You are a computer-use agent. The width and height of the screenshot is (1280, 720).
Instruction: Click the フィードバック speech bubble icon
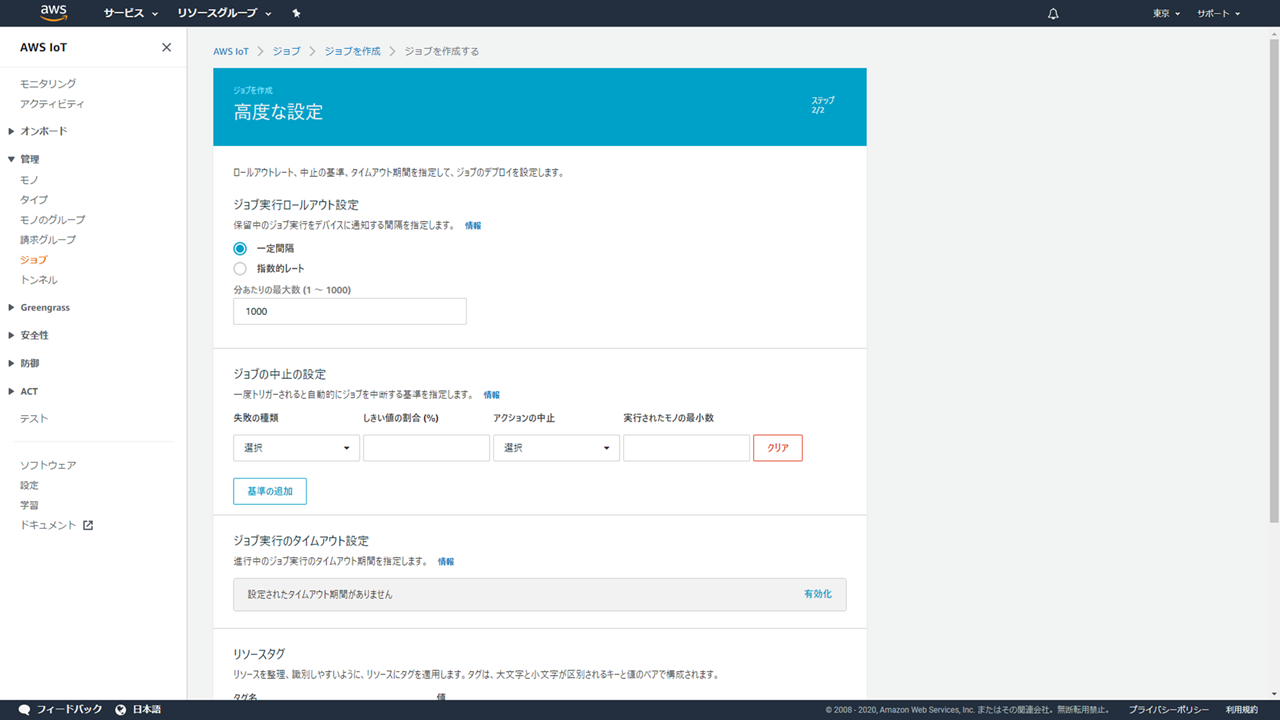[24, 709]
